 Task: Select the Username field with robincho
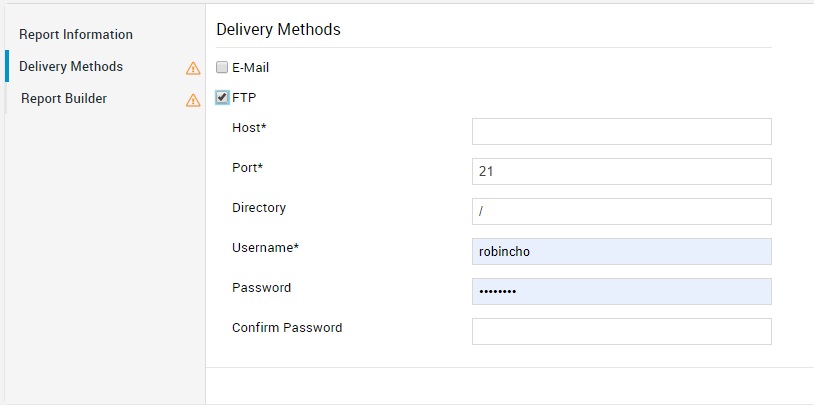(x=621, y=252)
